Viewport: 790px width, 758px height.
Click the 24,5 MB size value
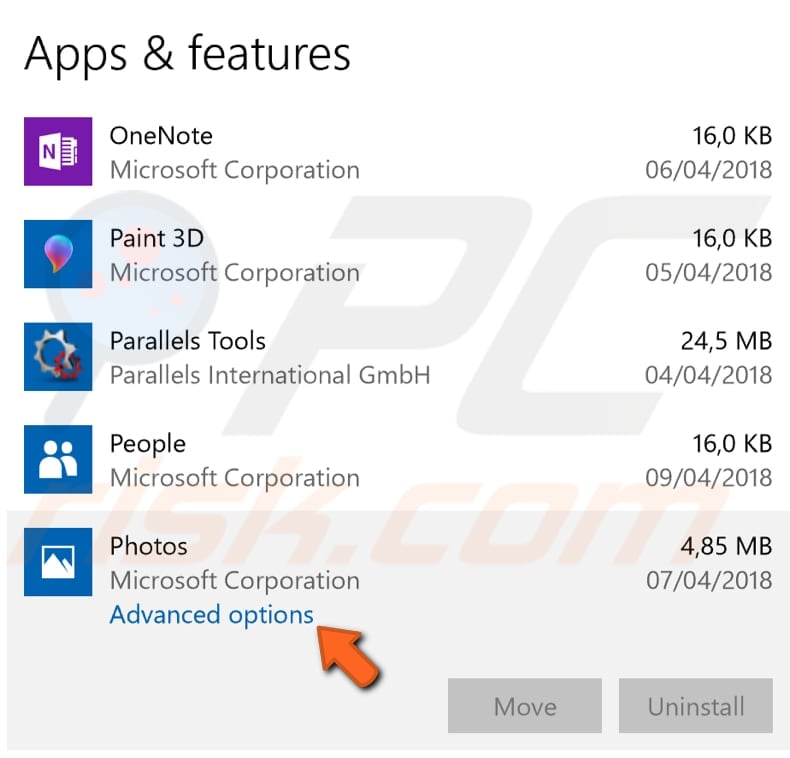click(x=727, y=341)
